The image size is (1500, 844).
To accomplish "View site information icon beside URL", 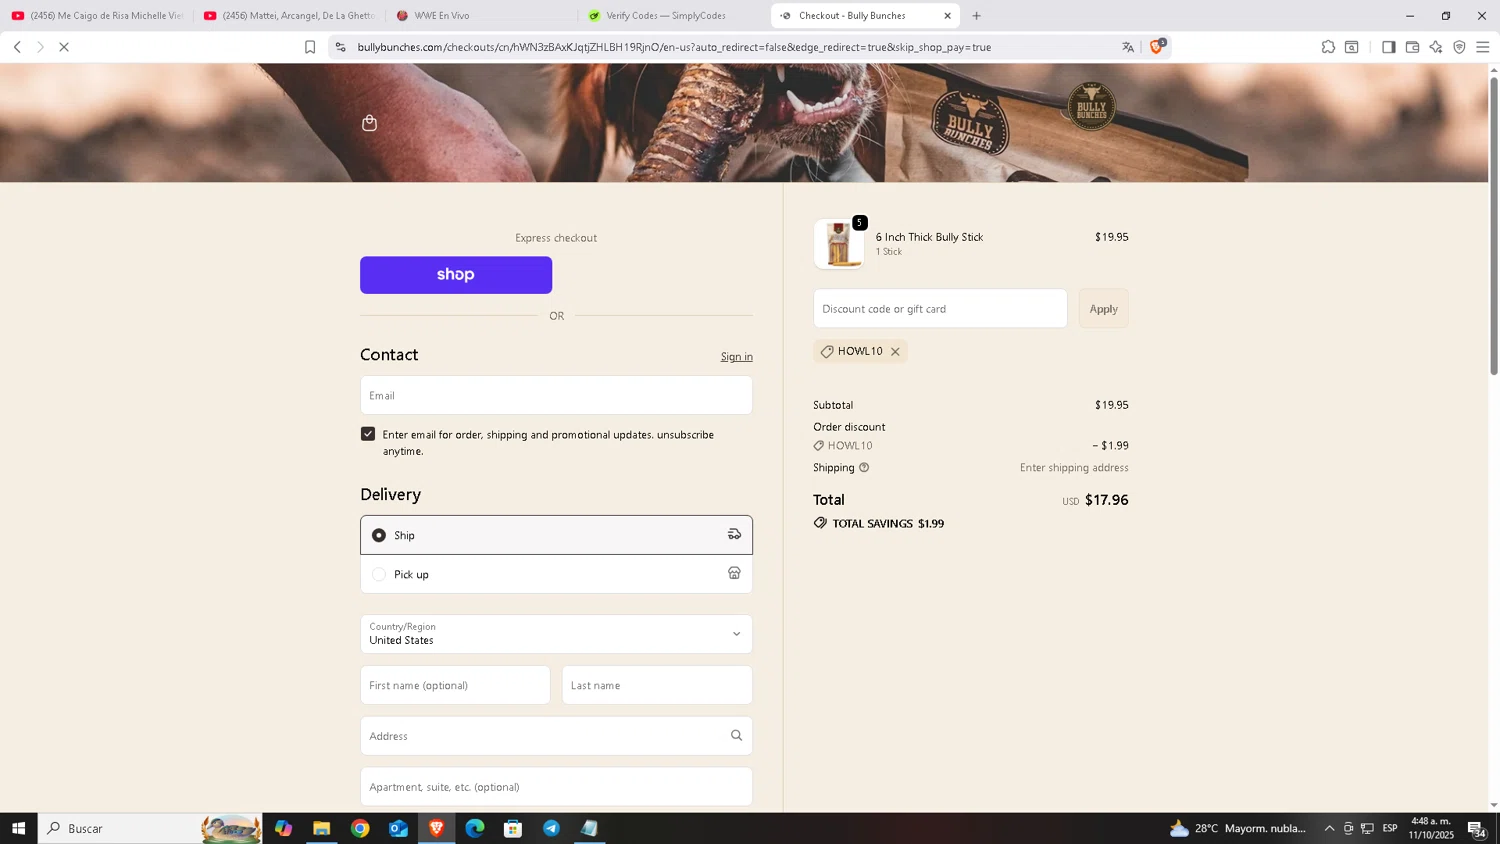I will 340,47.
